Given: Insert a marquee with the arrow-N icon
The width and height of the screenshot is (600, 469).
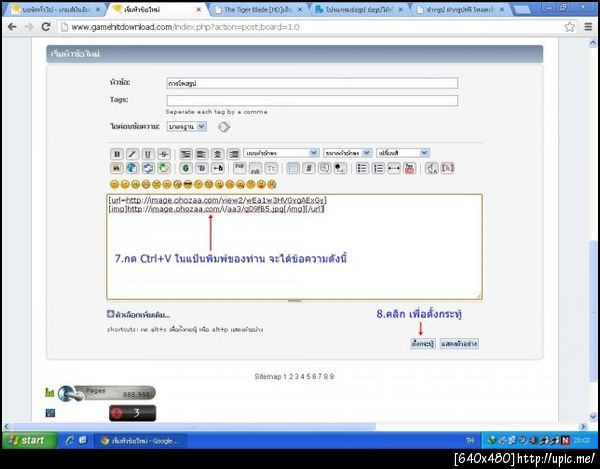Looking at the screenshot, I should (217, 168).
